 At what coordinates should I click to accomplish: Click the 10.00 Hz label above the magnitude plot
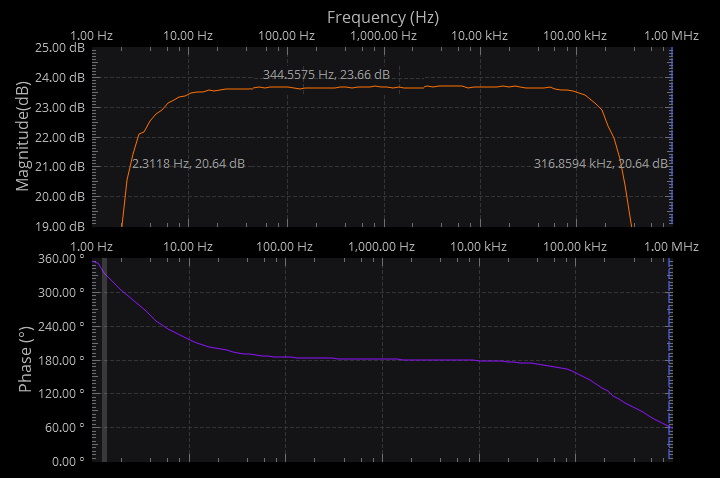[188, 35]
